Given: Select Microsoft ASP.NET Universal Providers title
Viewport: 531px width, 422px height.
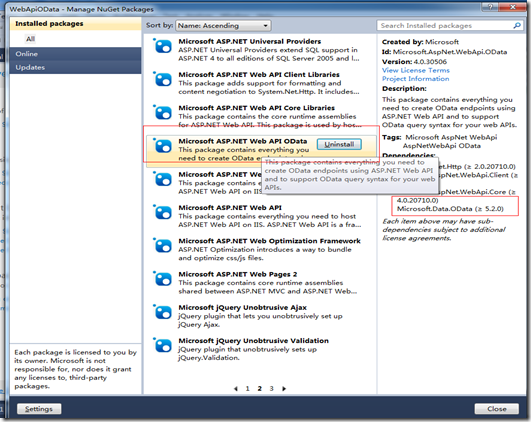Looking at the screenshot, I should pyautogui.click(x=250, y=41).
